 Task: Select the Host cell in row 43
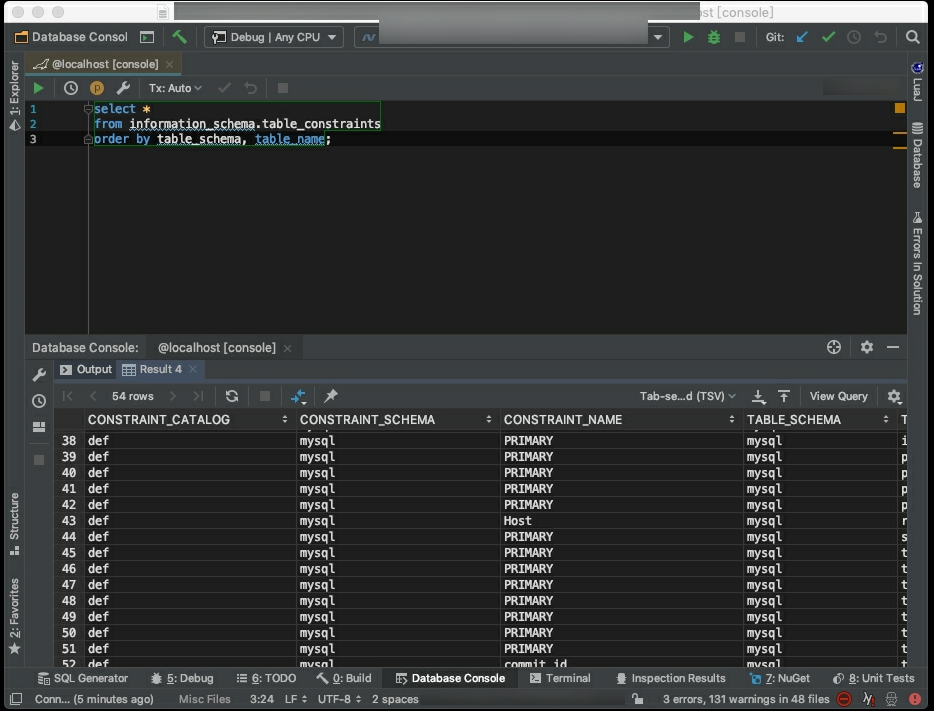[621, 521]
